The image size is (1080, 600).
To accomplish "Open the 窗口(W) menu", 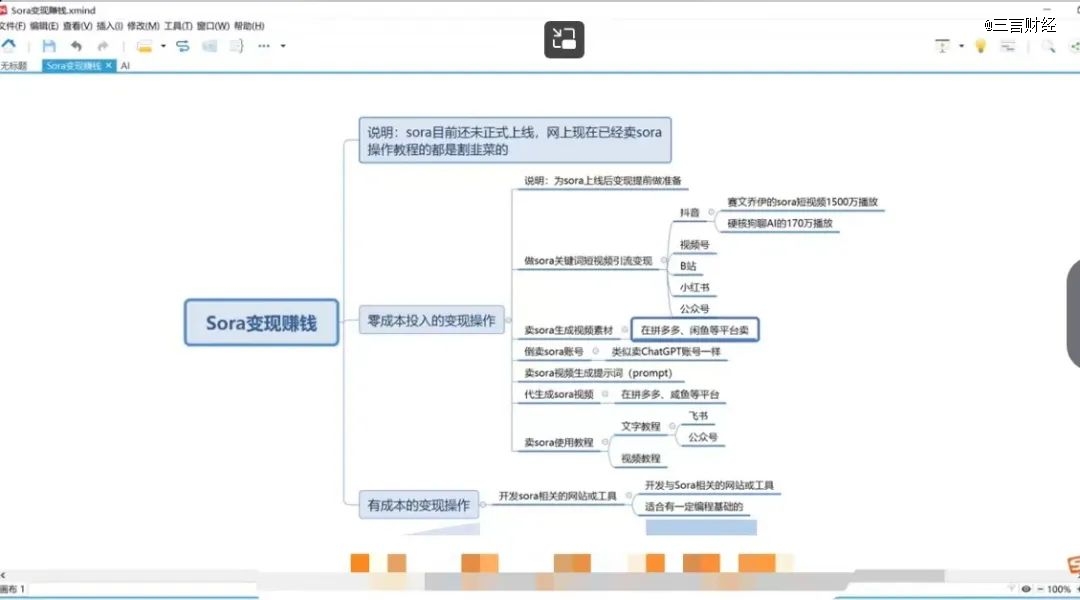I will tap(213, 26).
